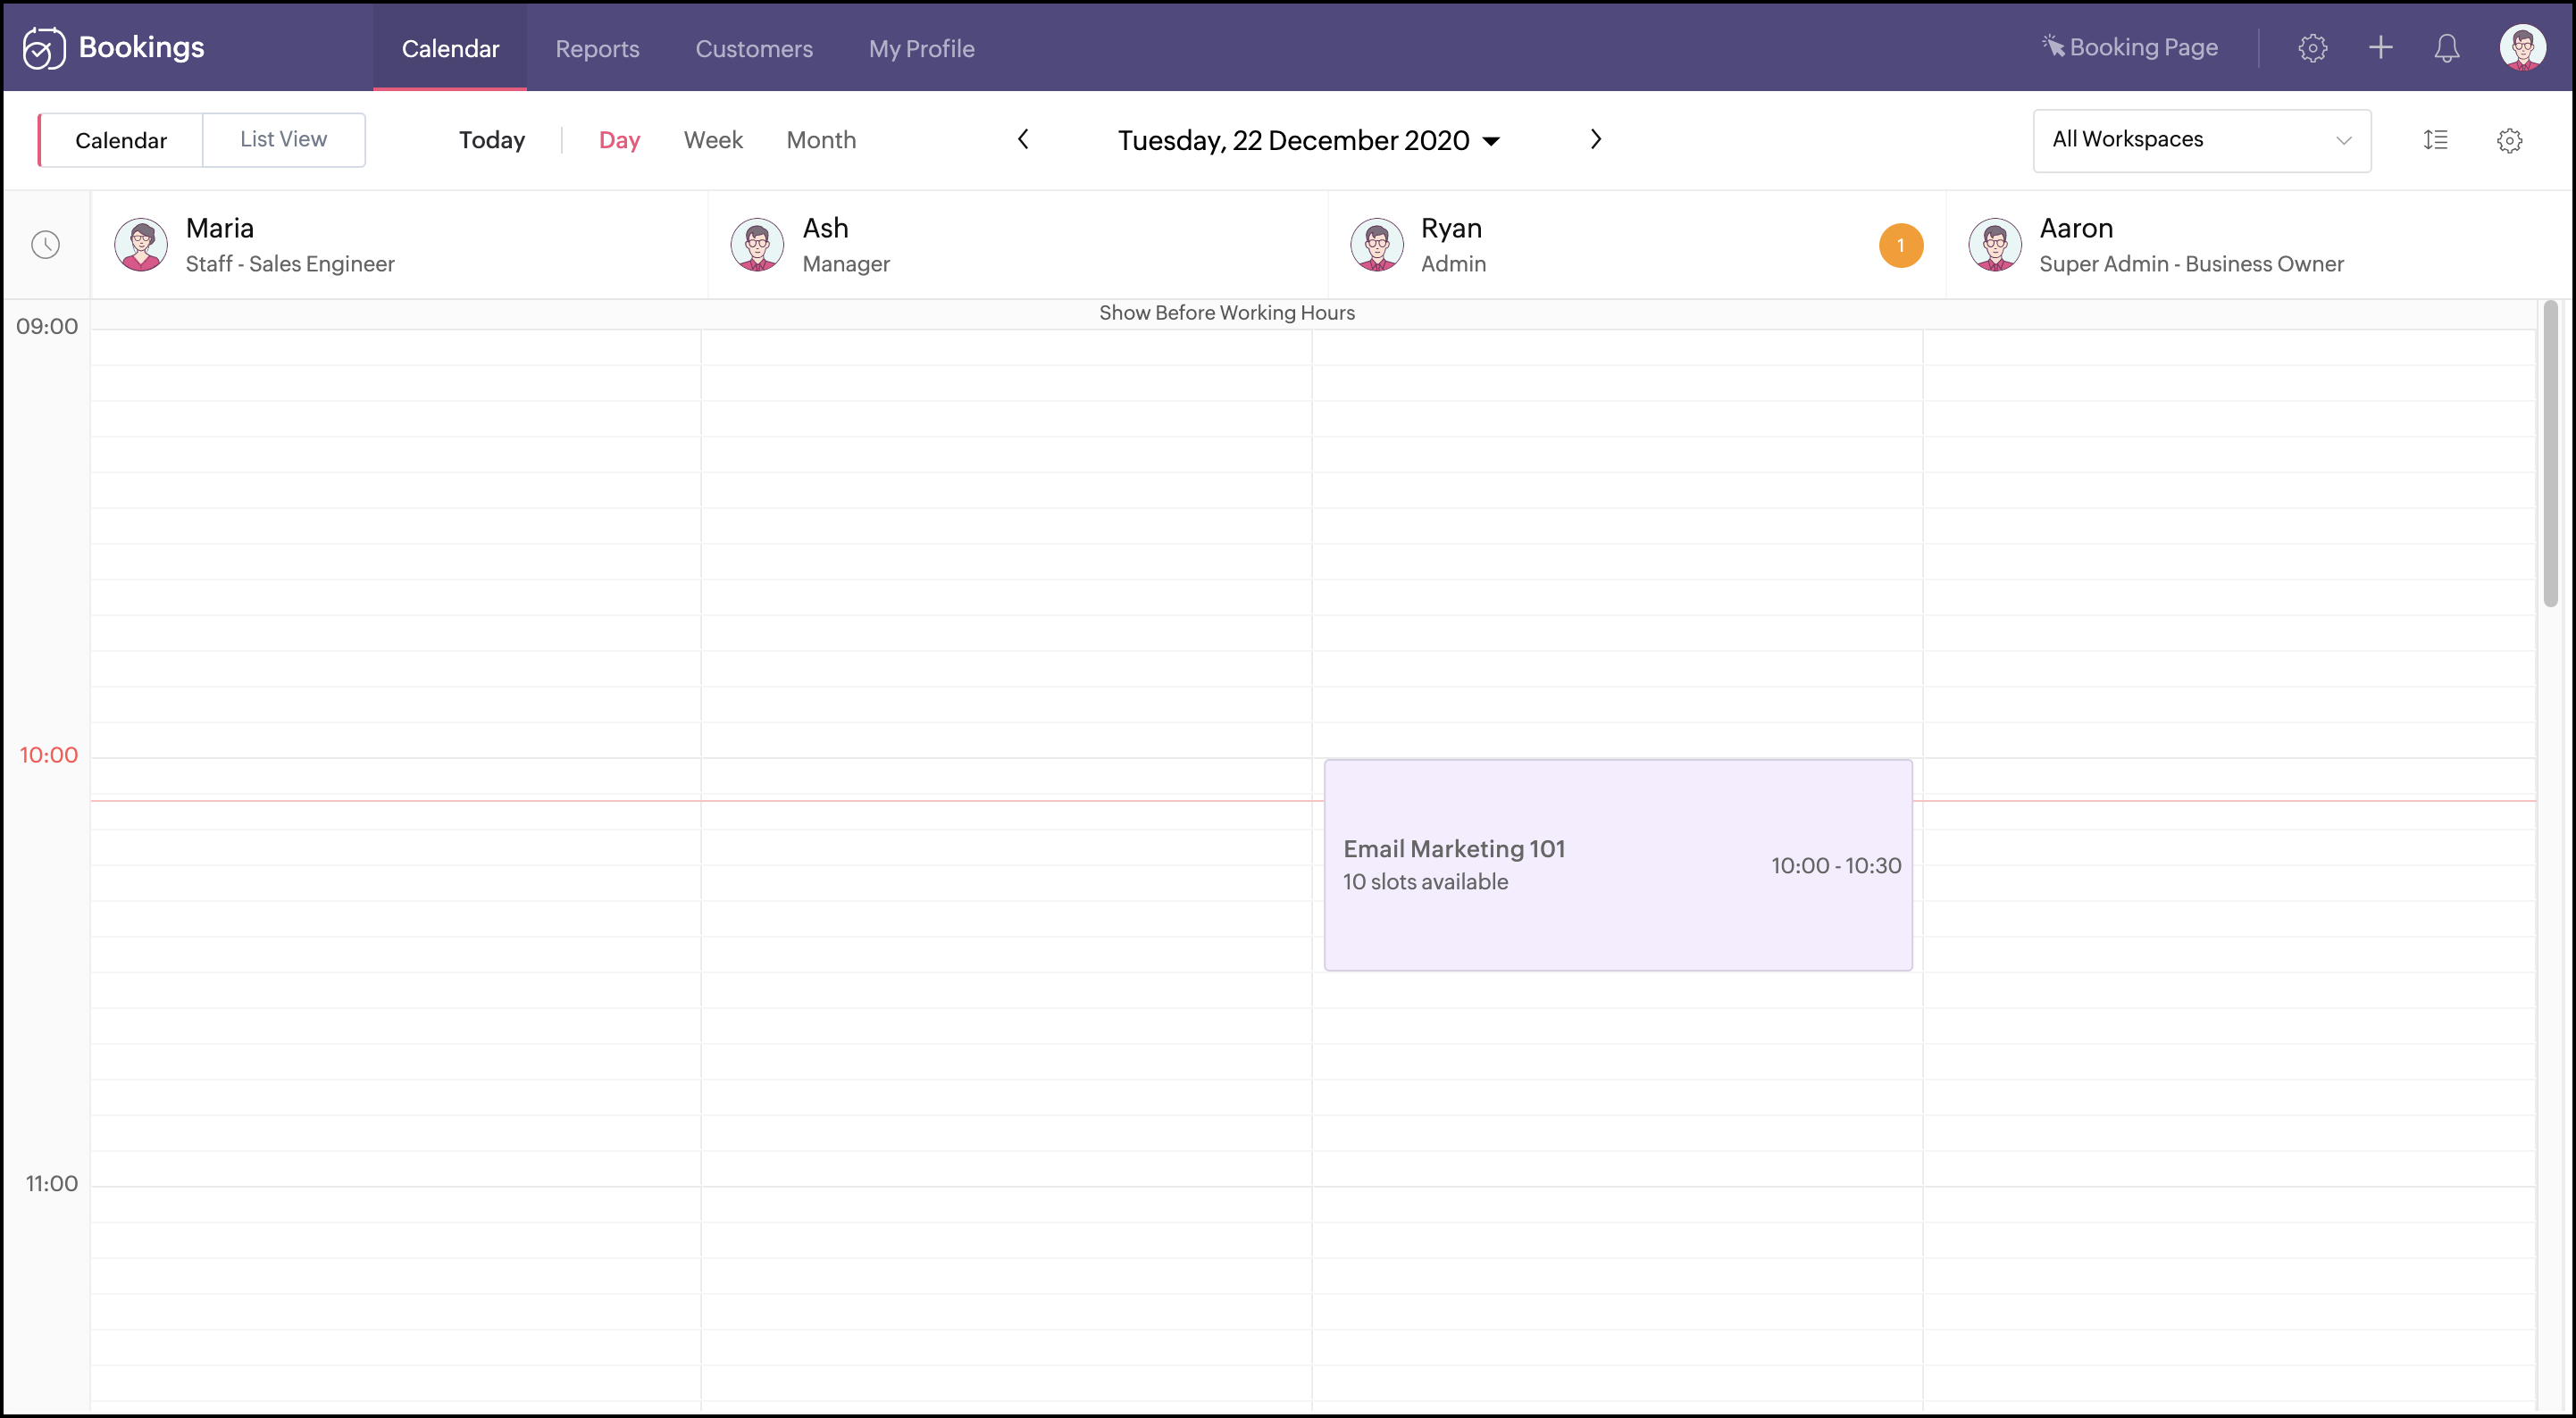Click Show Before Working Hours link
2576x1418 pixels.
click(x=1227, y=313)
